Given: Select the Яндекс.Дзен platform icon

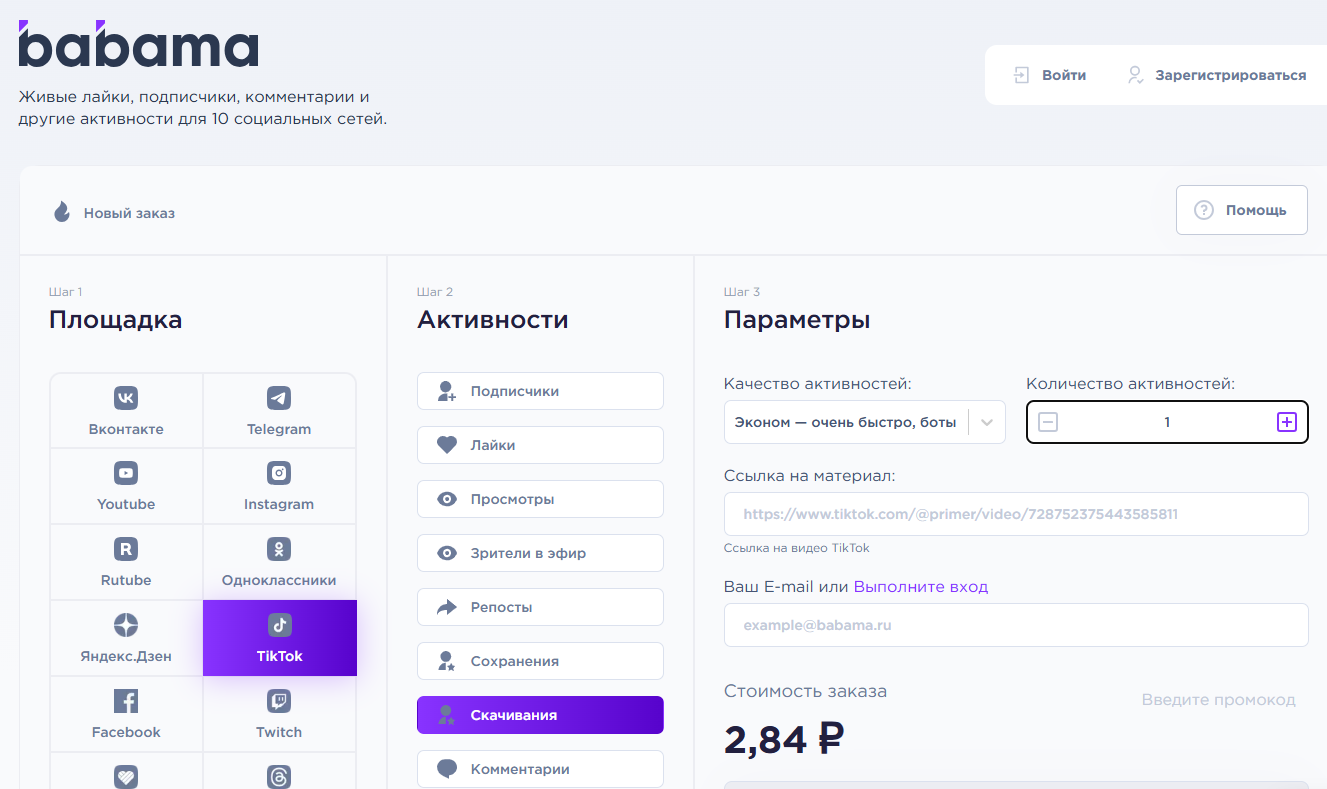Looking at the screenshot, I should [126, 625].
